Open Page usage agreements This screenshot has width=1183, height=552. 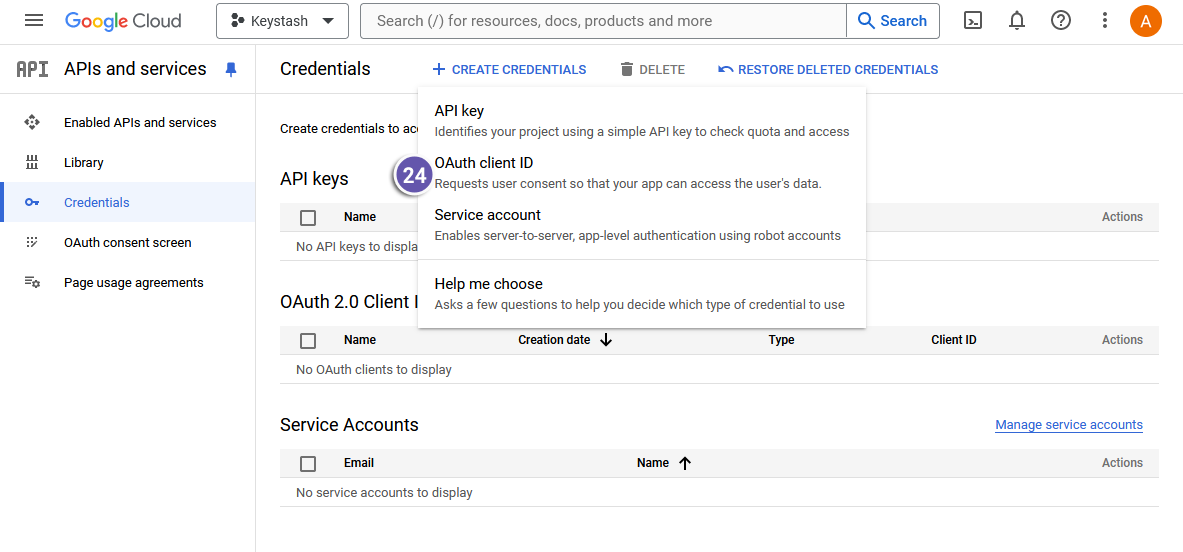(128, 283)
